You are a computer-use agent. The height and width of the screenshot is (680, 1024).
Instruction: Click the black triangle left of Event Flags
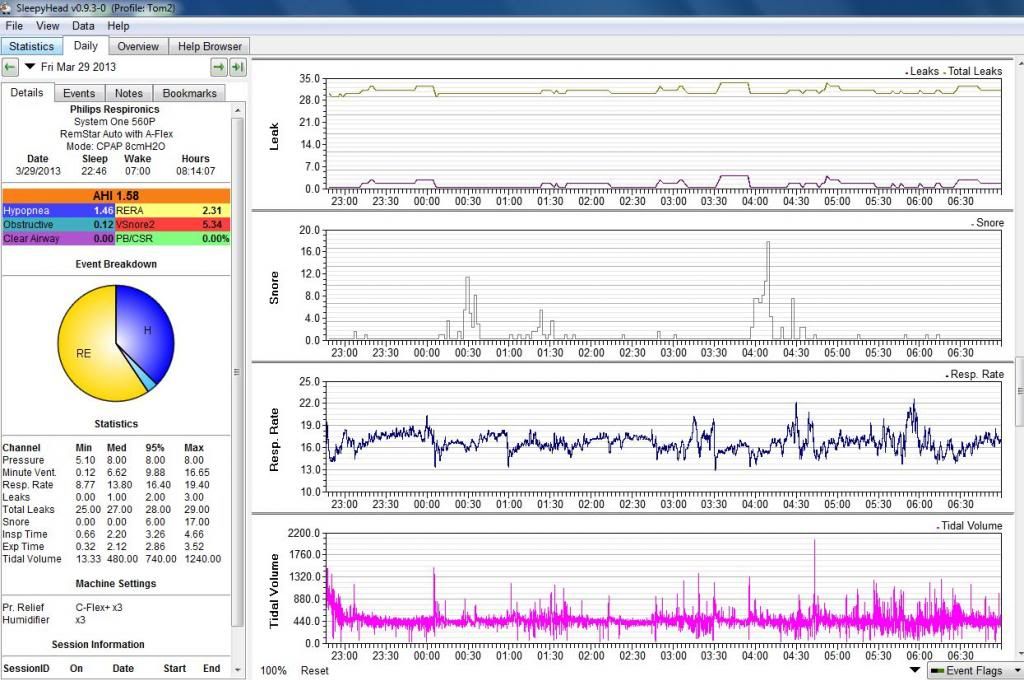pos(915,670)
